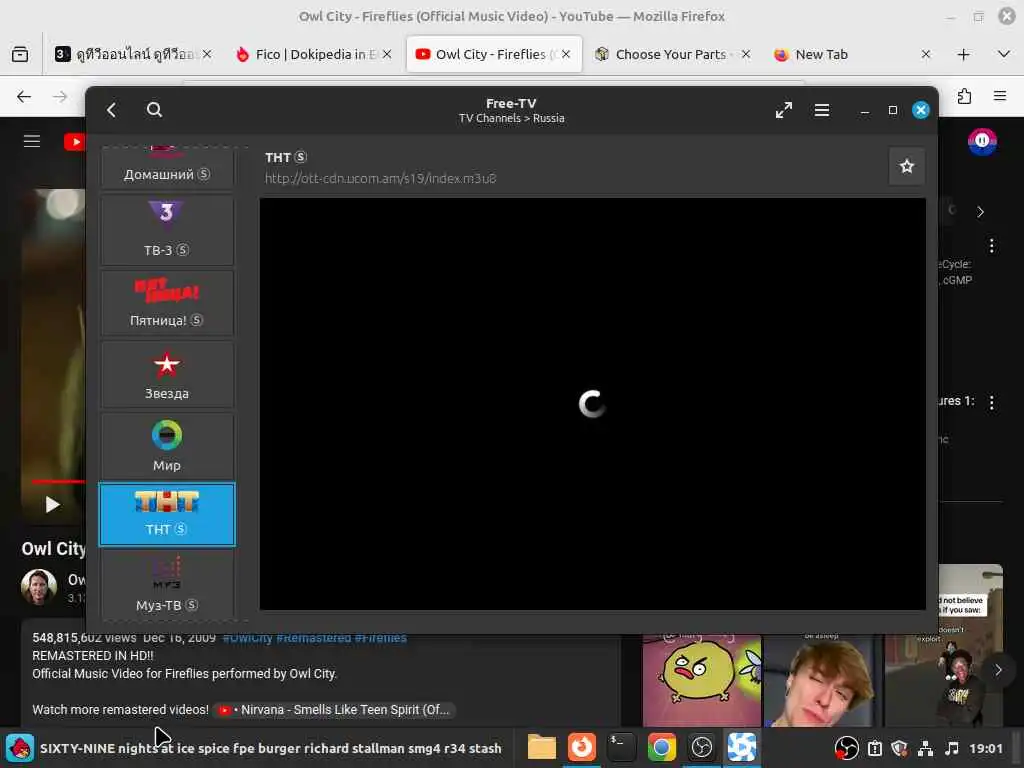This screenshot has height=768, width=1024.
Task: Open clipboard tray icon
Action: point(874,748)
